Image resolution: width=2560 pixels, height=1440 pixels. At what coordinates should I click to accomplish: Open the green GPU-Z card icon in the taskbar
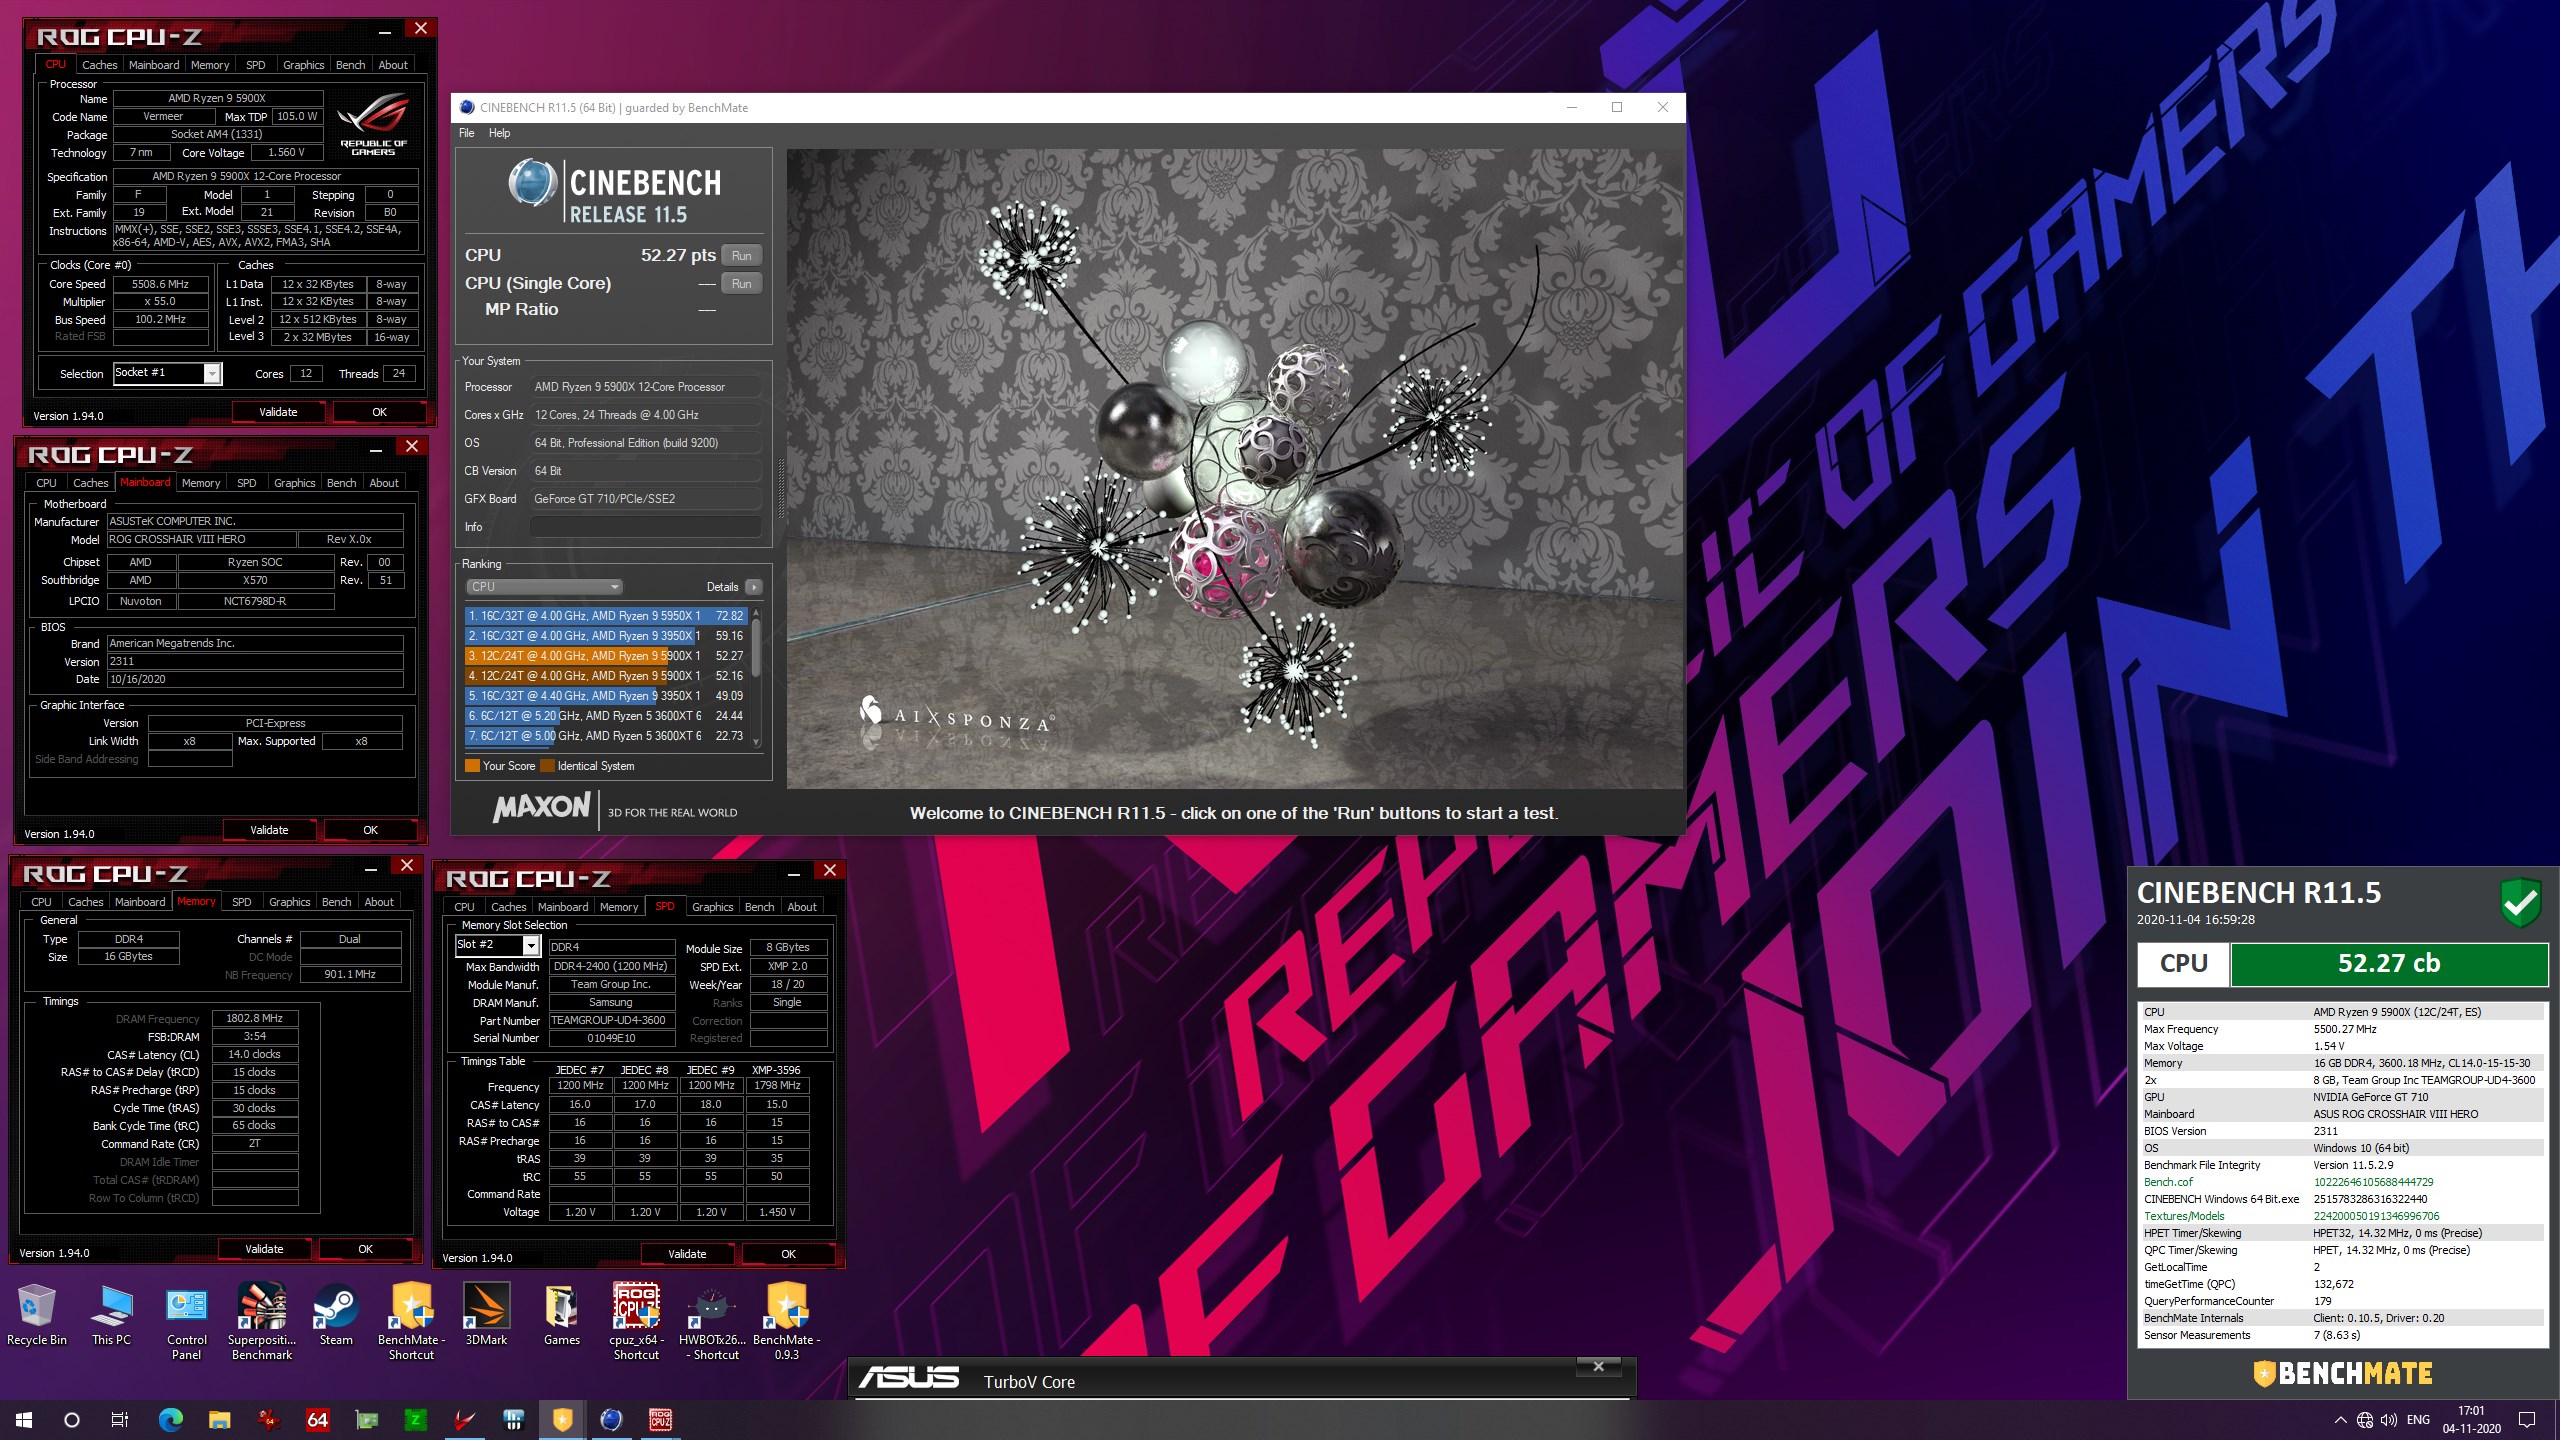(366, 1419)
